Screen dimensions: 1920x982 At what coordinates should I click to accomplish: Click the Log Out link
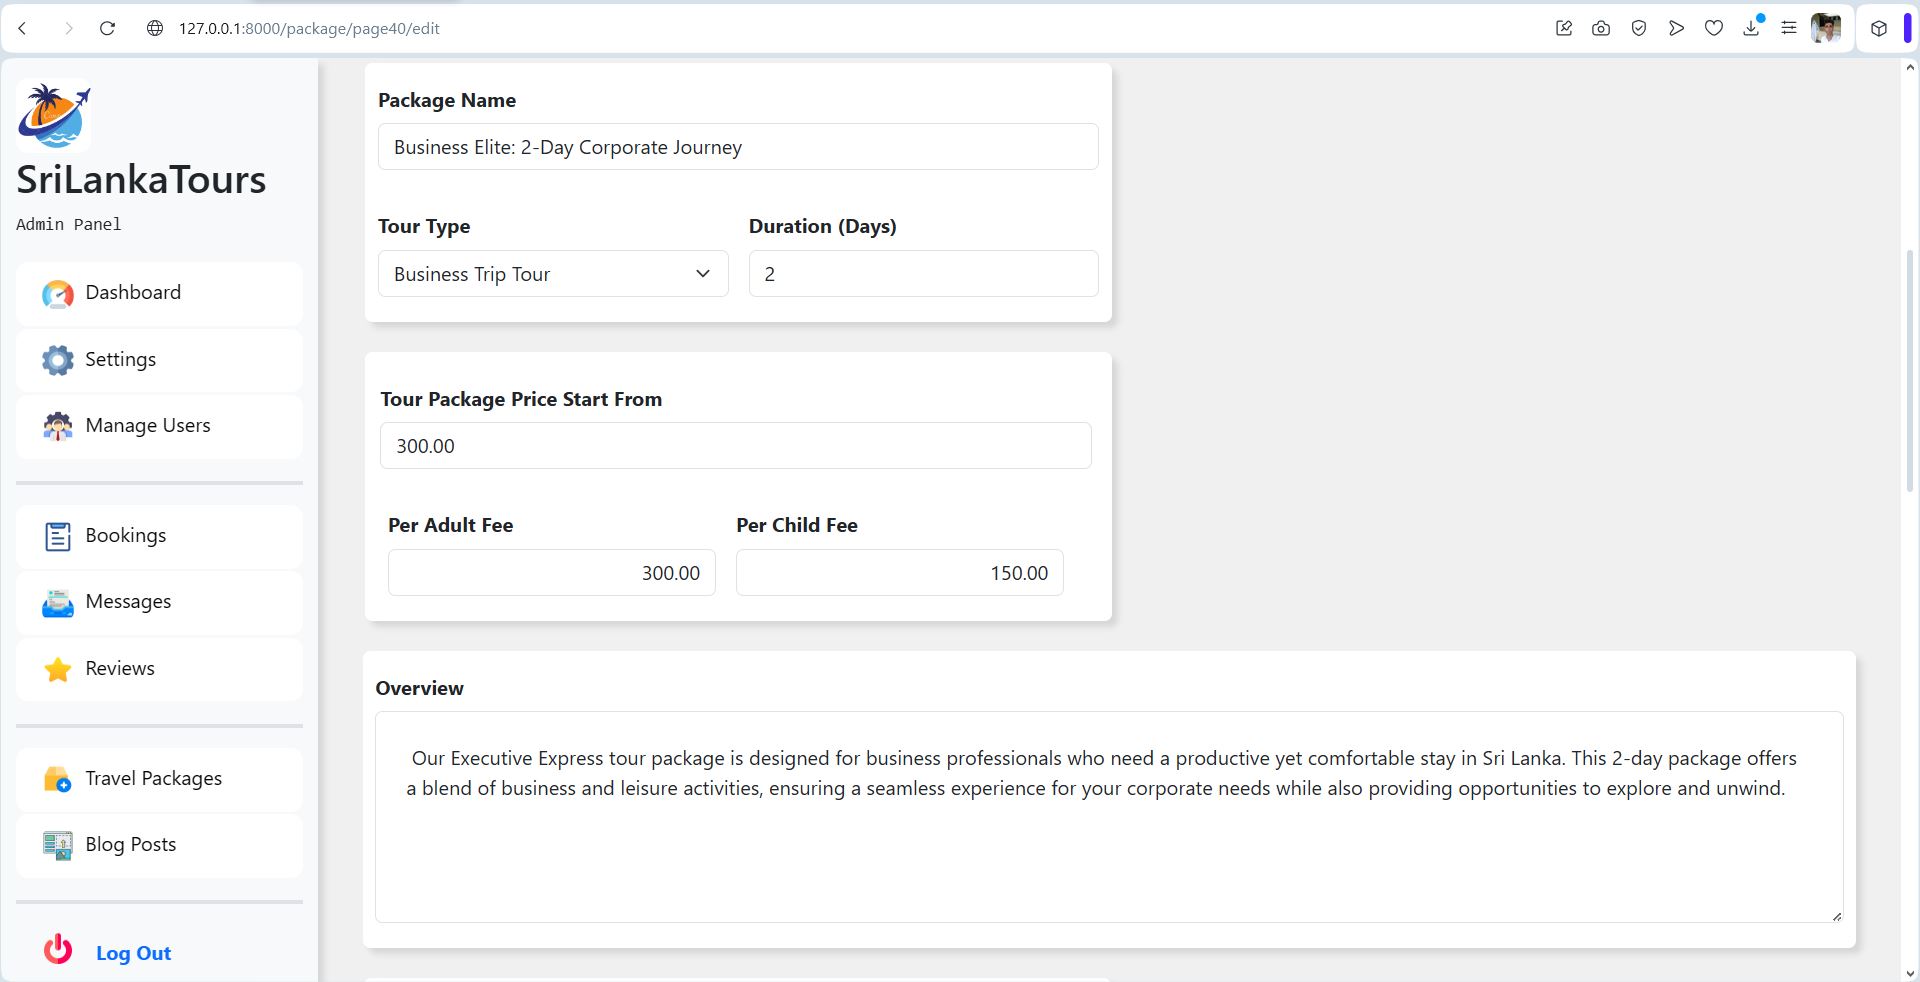tap(133, 953)
